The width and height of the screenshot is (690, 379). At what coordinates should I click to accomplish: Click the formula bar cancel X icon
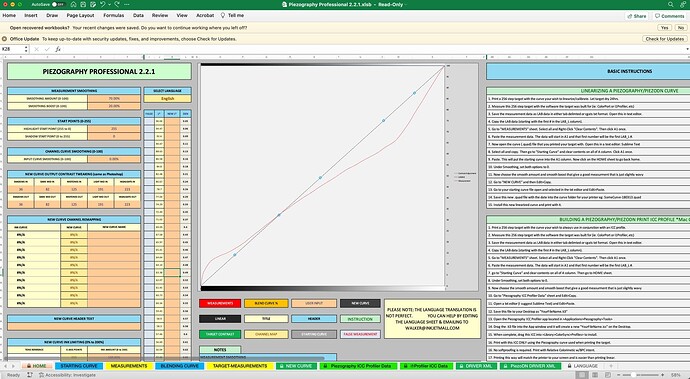pos(37,49)
